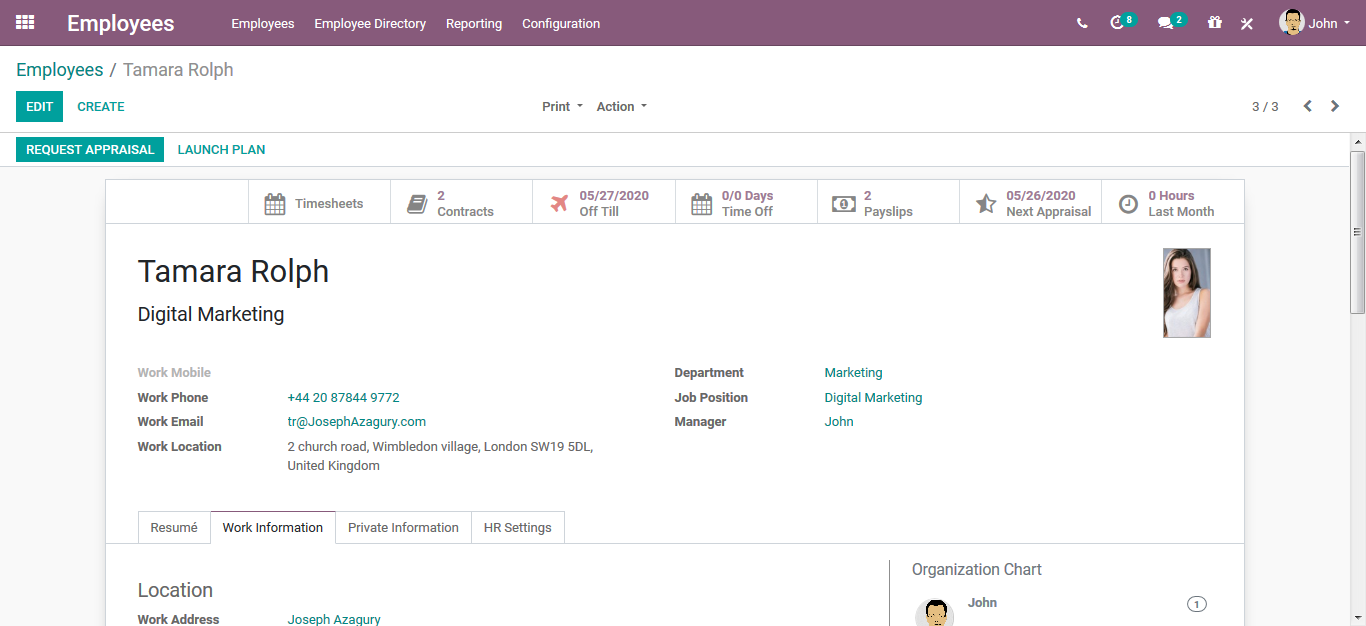
Task: Open the 2 Payslips stat button
Action: tap(888, 203)
